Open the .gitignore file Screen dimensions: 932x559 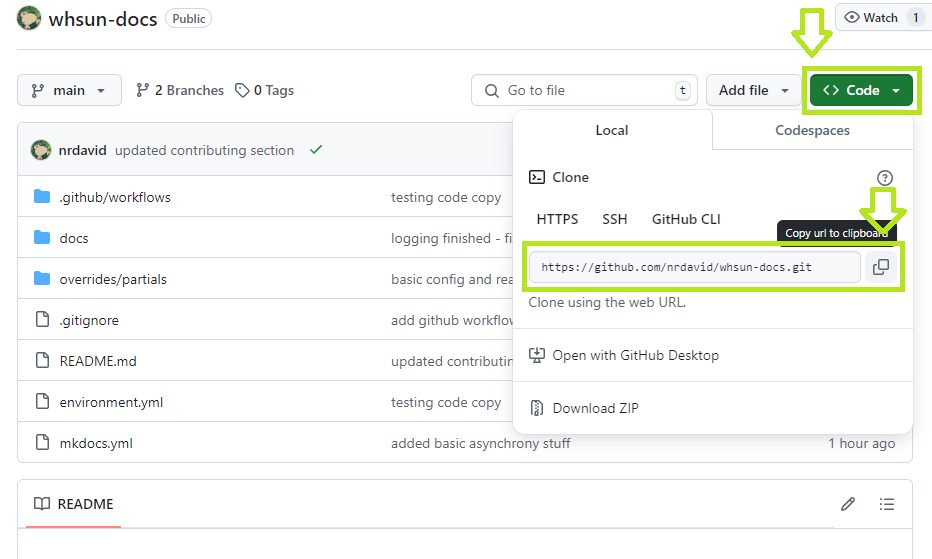pos(89,321)
